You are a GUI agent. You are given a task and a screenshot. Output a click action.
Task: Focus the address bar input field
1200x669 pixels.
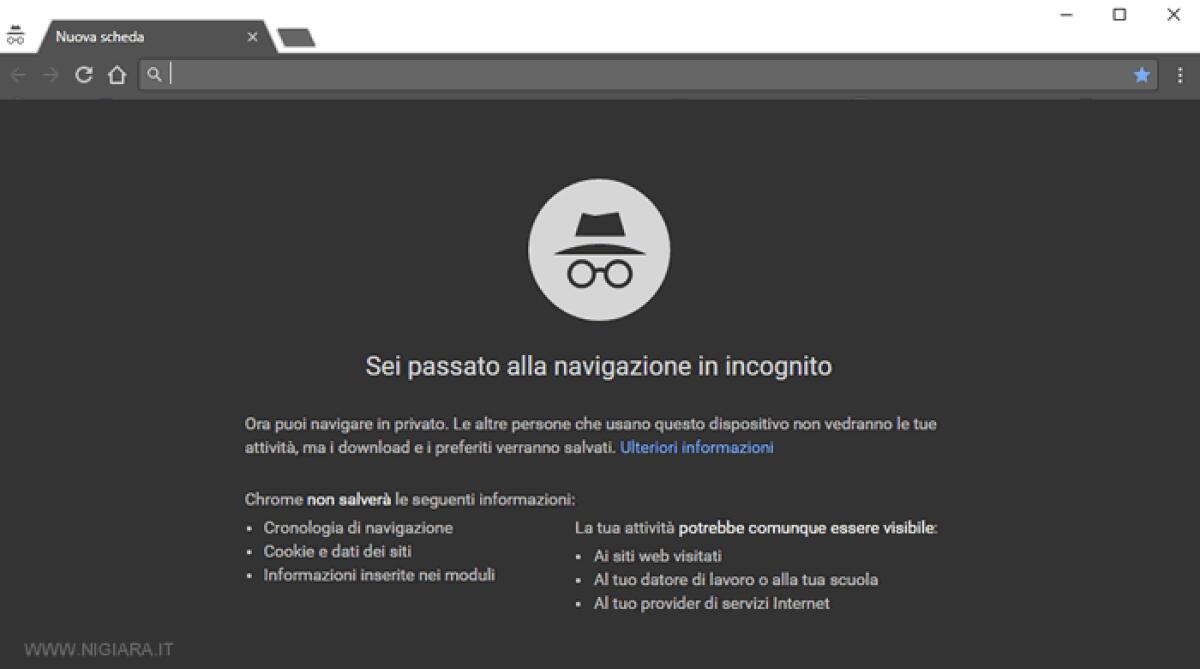(x=648, y=75)
